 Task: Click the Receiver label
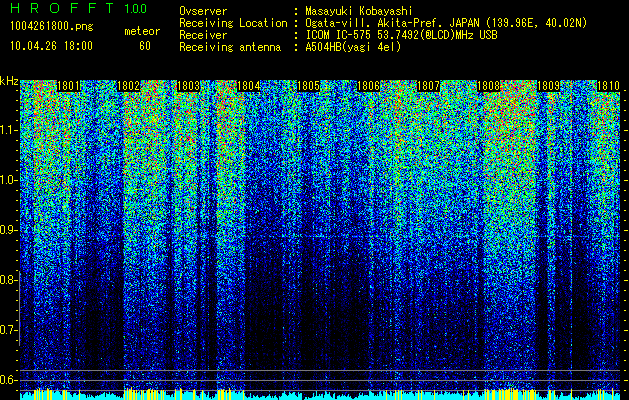[x=203, y=35]
